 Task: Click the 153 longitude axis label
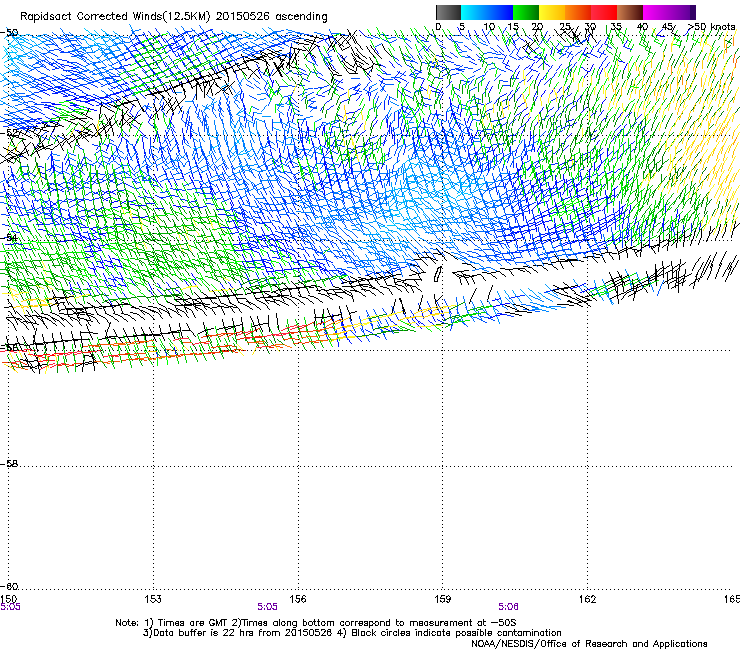[x=153, y=599]
